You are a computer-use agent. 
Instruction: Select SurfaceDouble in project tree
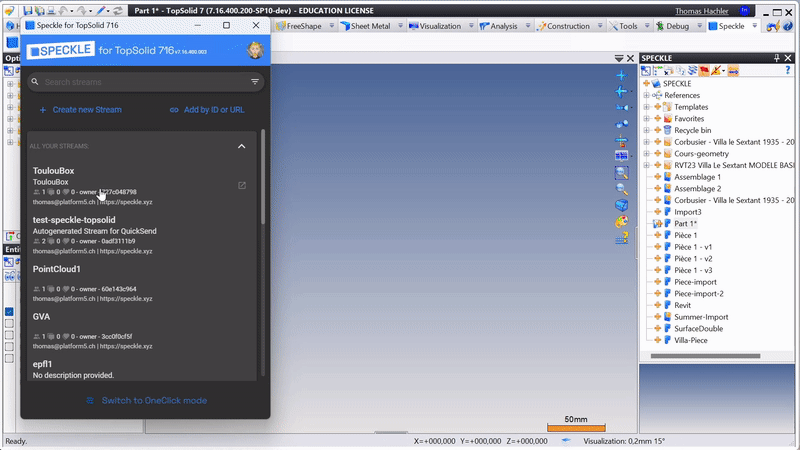pyautogui.click(x=698, y=329)
